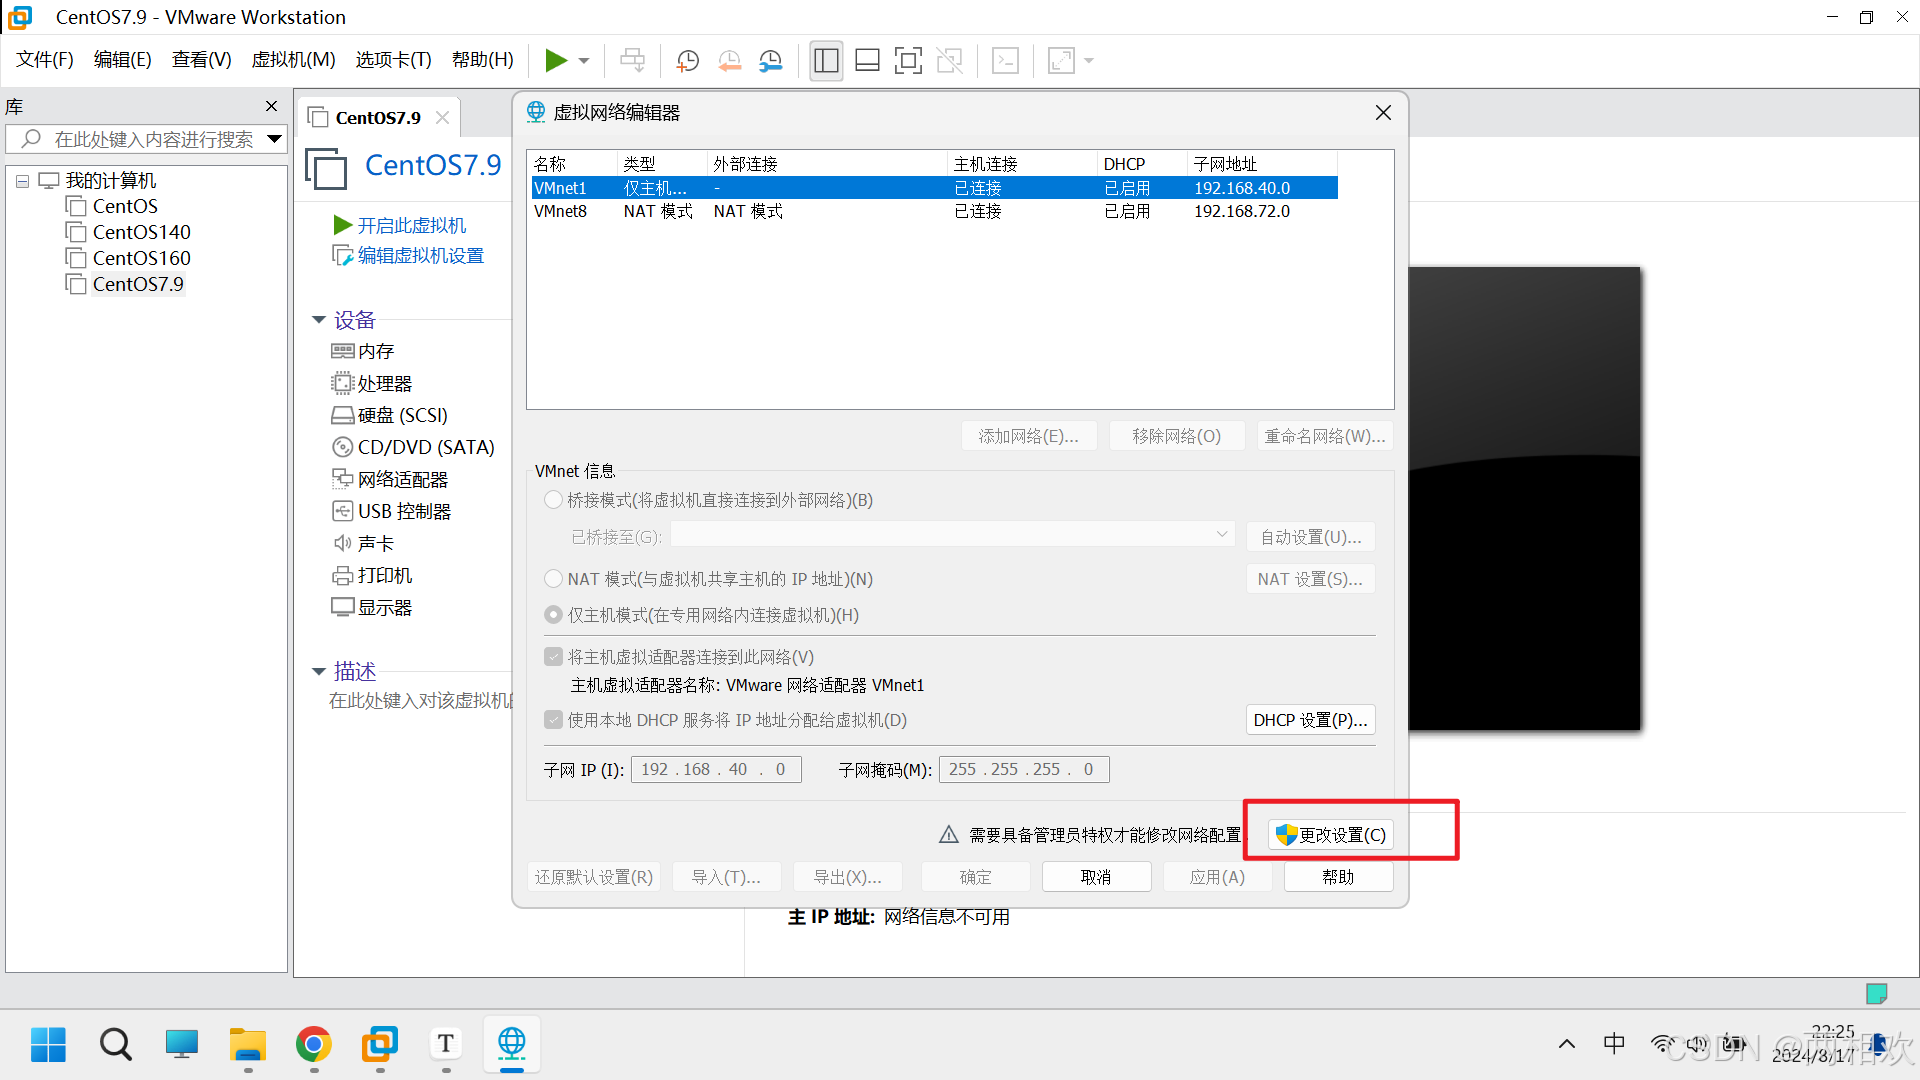Toggle the library sidebar view icon
This screenshot has width=1920, height=1080.
(826, 61)
